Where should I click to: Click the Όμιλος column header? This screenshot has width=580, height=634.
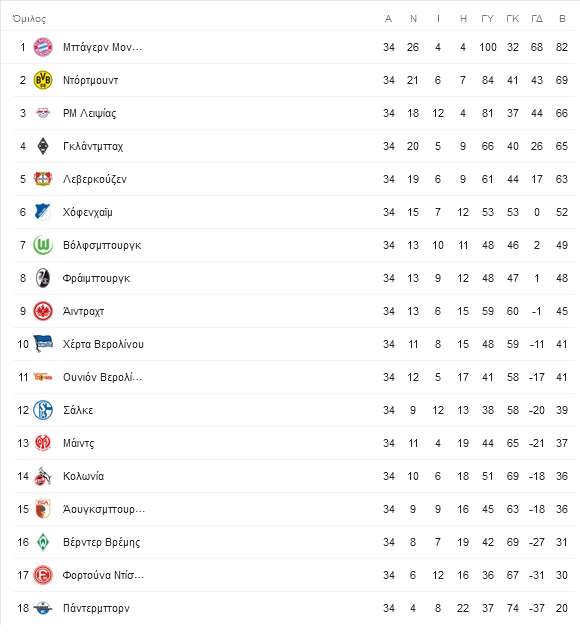tap(29, 19)
